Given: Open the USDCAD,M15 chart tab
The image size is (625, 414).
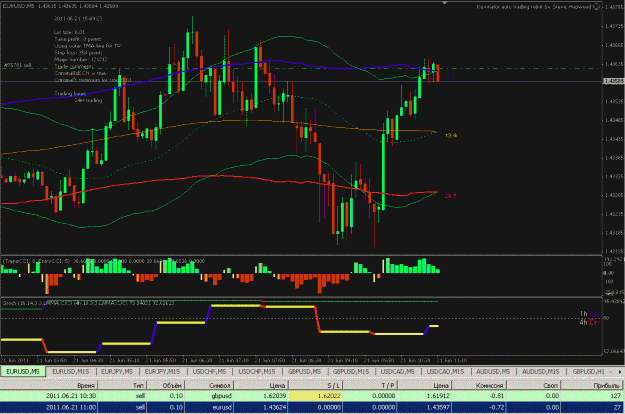Looking at the screenshot, I should pos(445,371).
